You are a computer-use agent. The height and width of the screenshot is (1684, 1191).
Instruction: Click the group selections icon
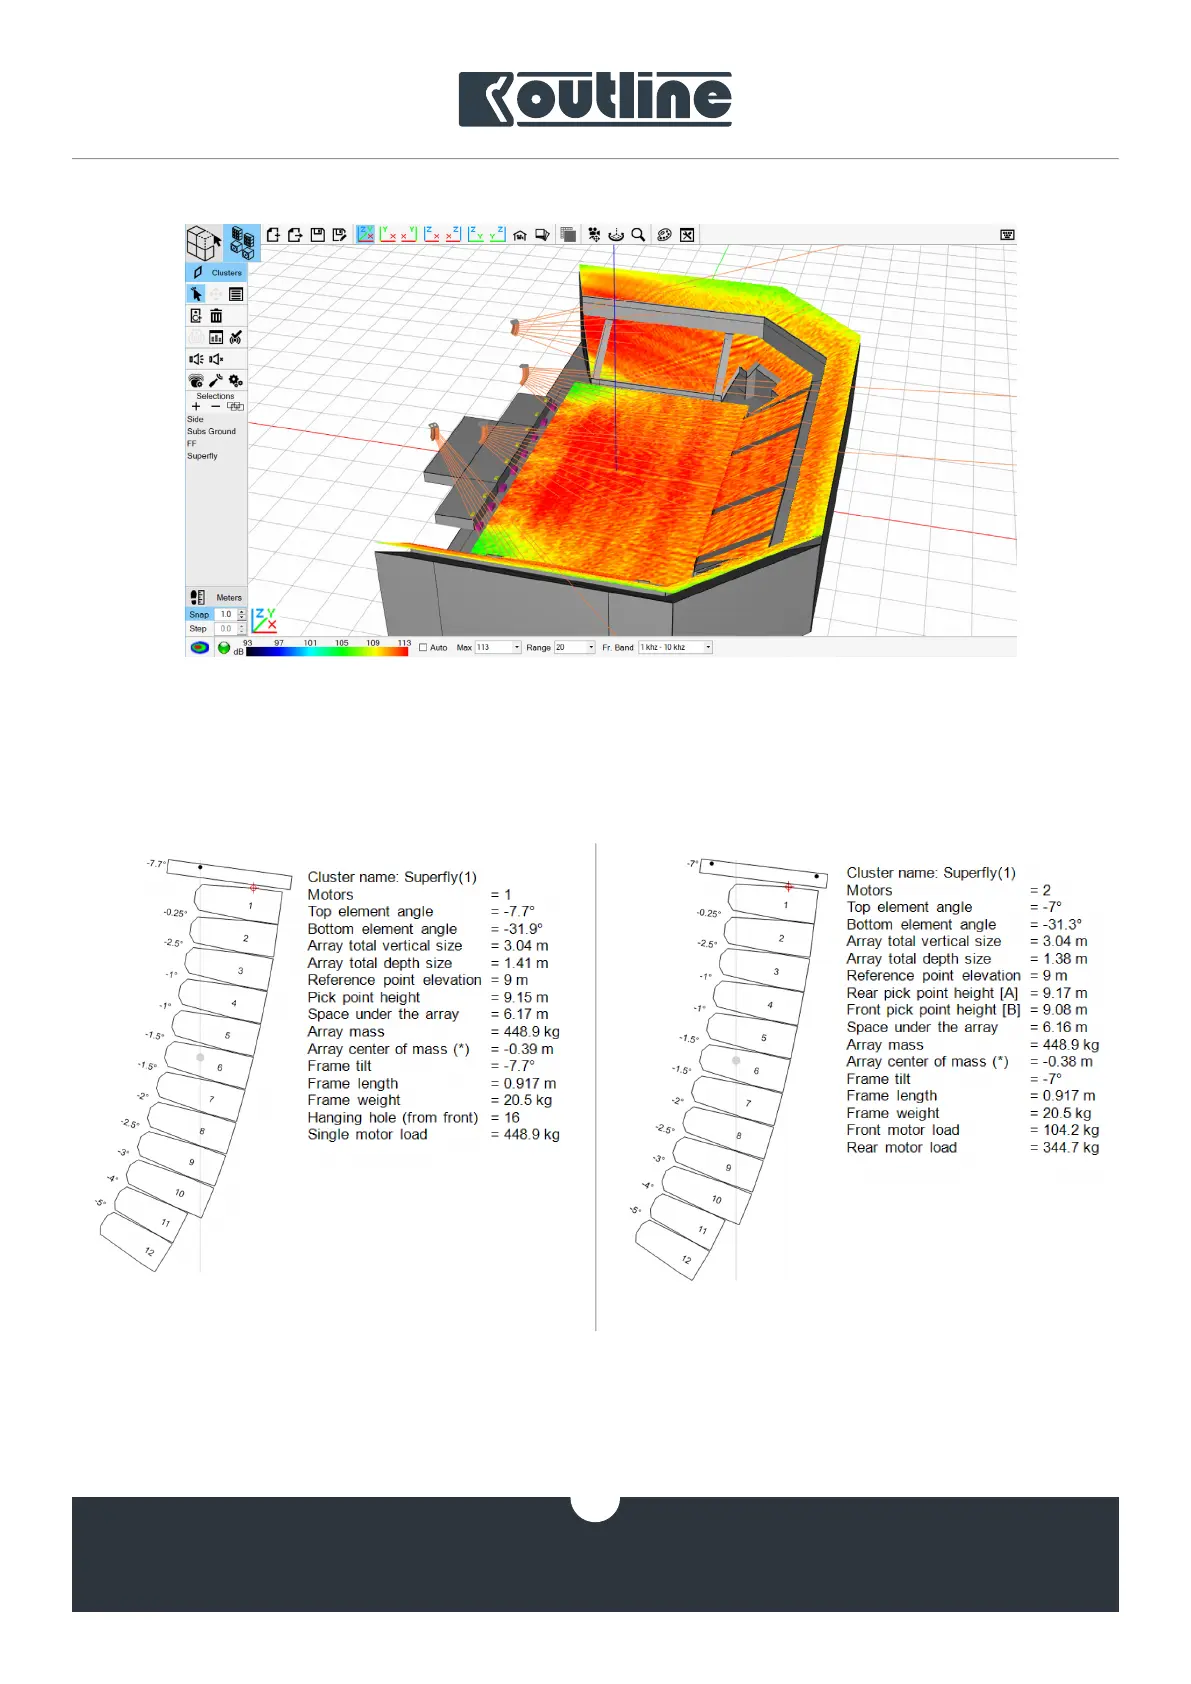point(236,407)
